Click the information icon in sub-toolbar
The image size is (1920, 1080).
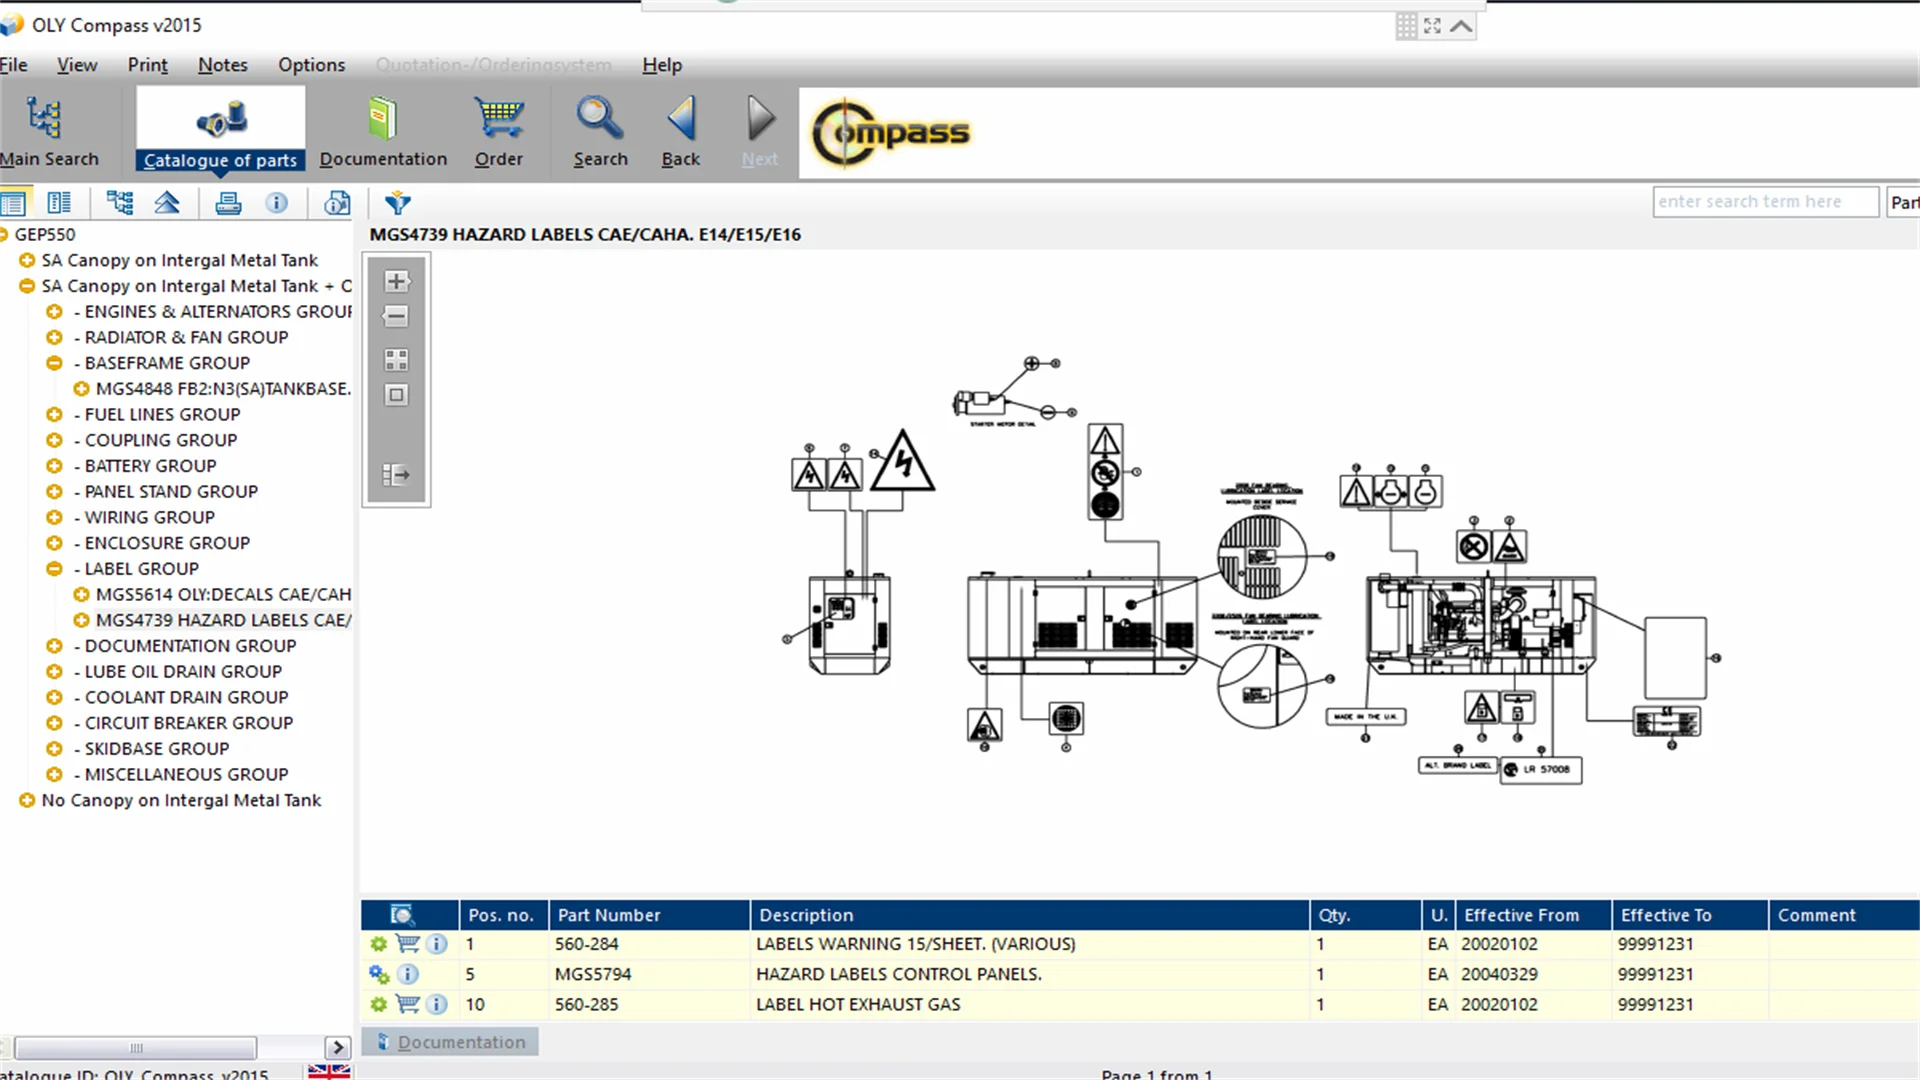(x=277, y=203)
